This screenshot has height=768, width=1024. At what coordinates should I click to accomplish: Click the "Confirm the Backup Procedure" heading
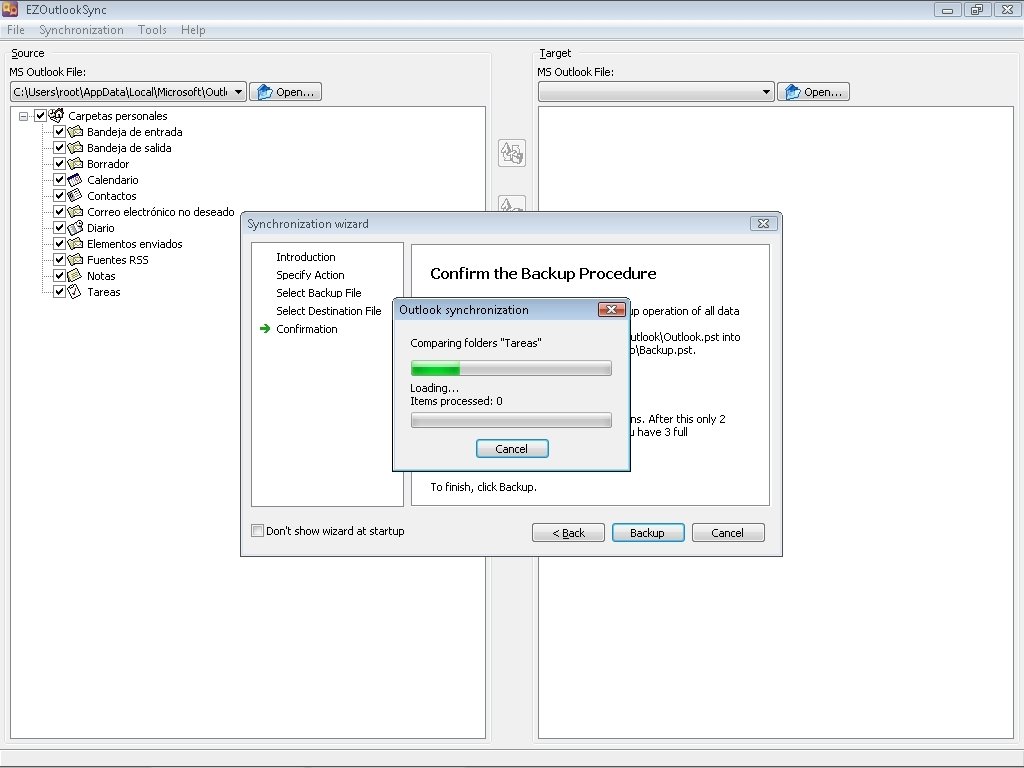click(543, 274)
